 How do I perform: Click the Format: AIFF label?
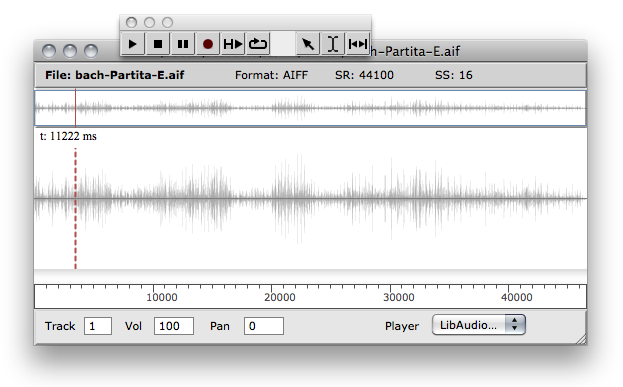(x=271, y=75)
